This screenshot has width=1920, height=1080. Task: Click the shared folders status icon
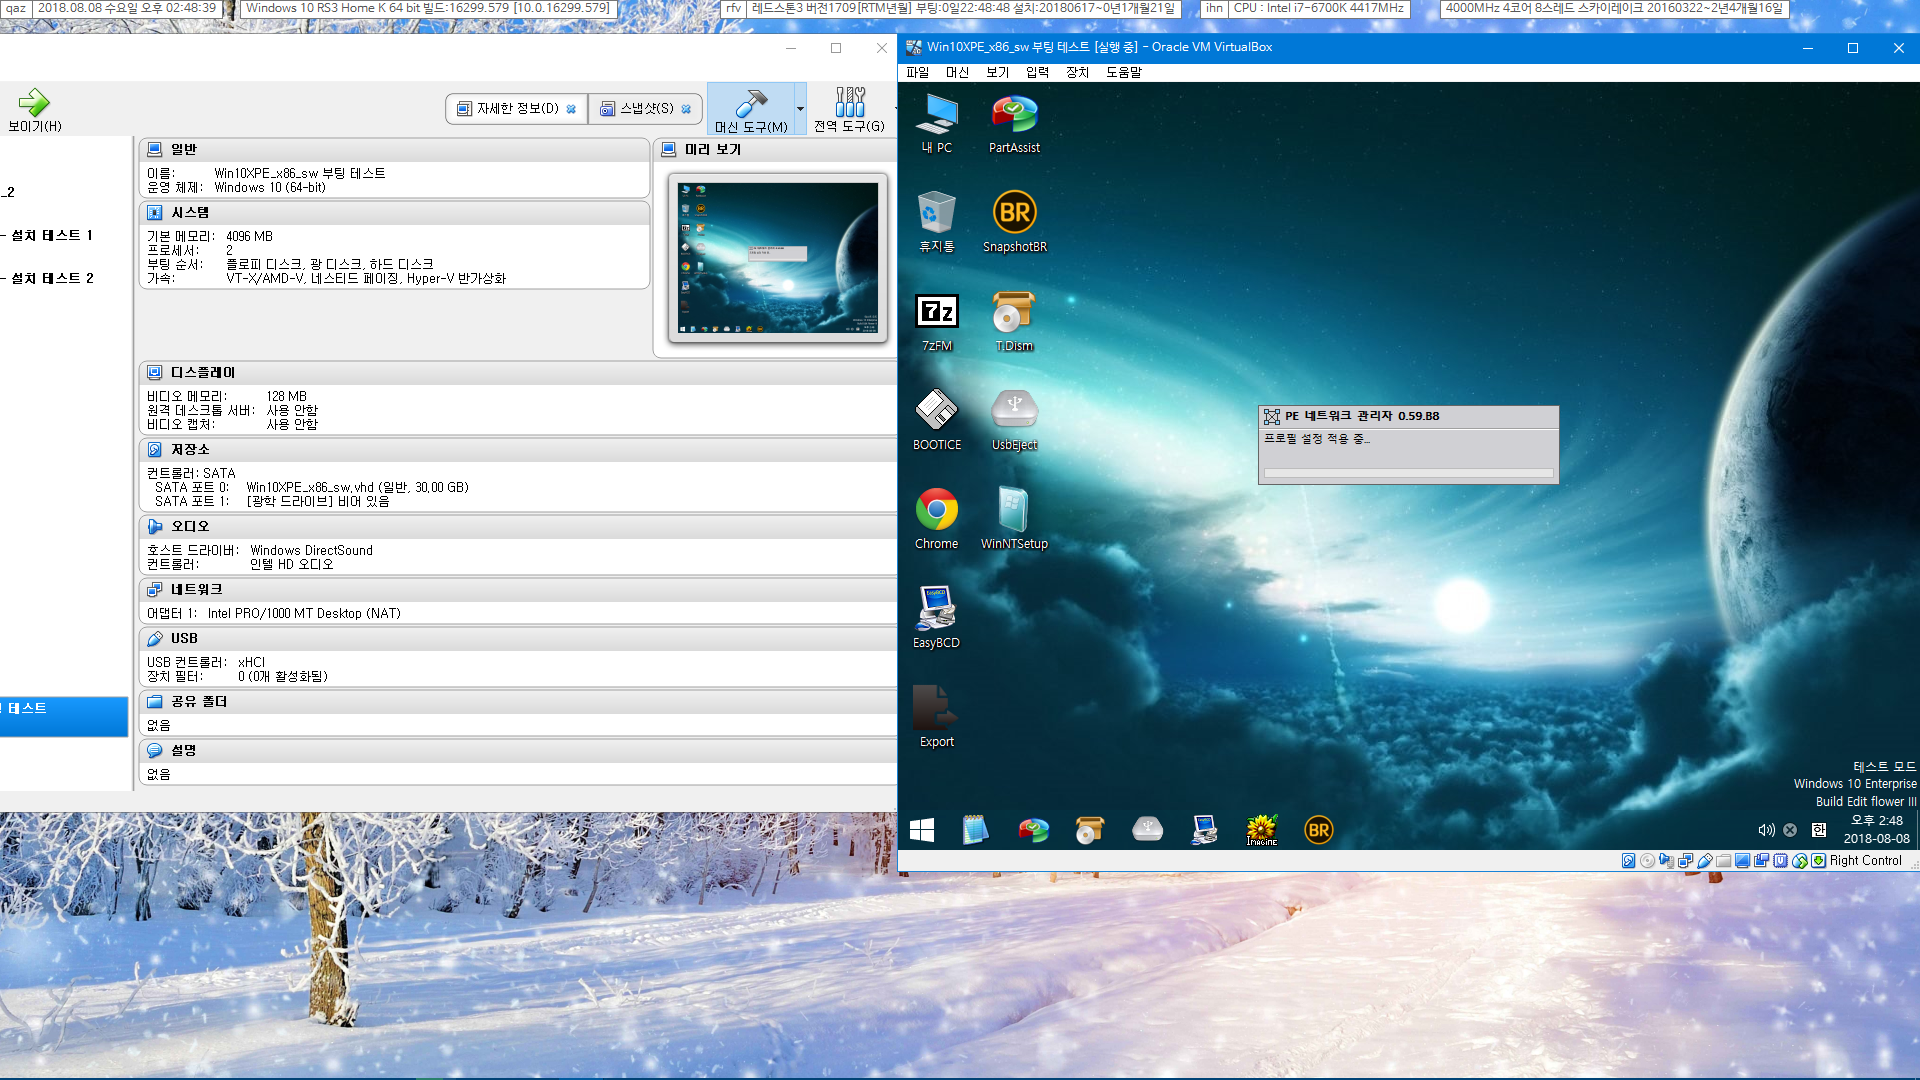[1723, 860]
